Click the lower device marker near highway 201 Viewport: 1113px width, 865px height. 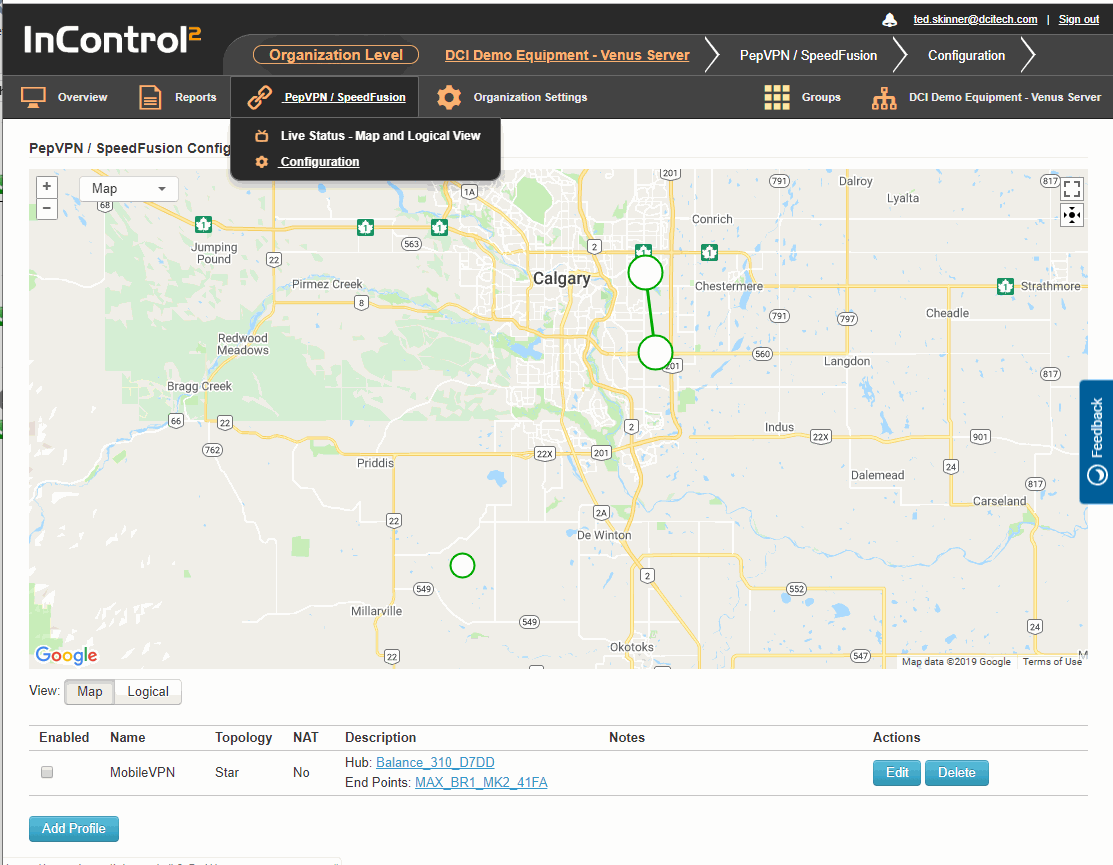coord(654,353)
